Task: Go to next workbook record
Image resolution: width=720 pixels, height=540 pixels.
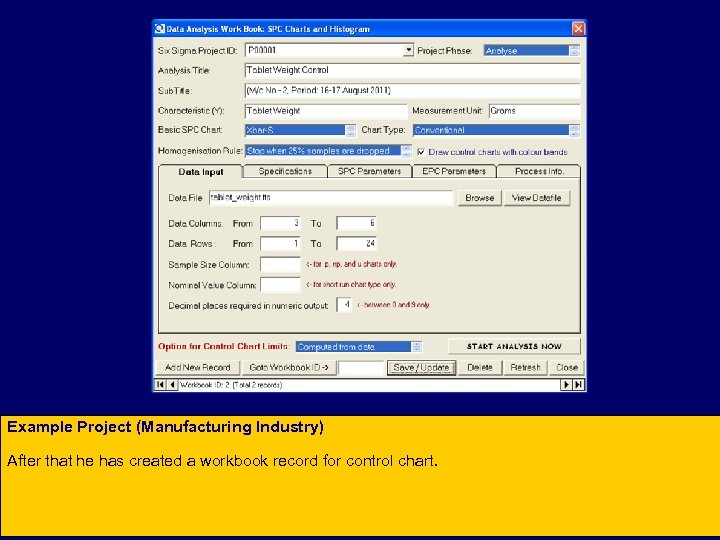Action: tap(566, 385)
